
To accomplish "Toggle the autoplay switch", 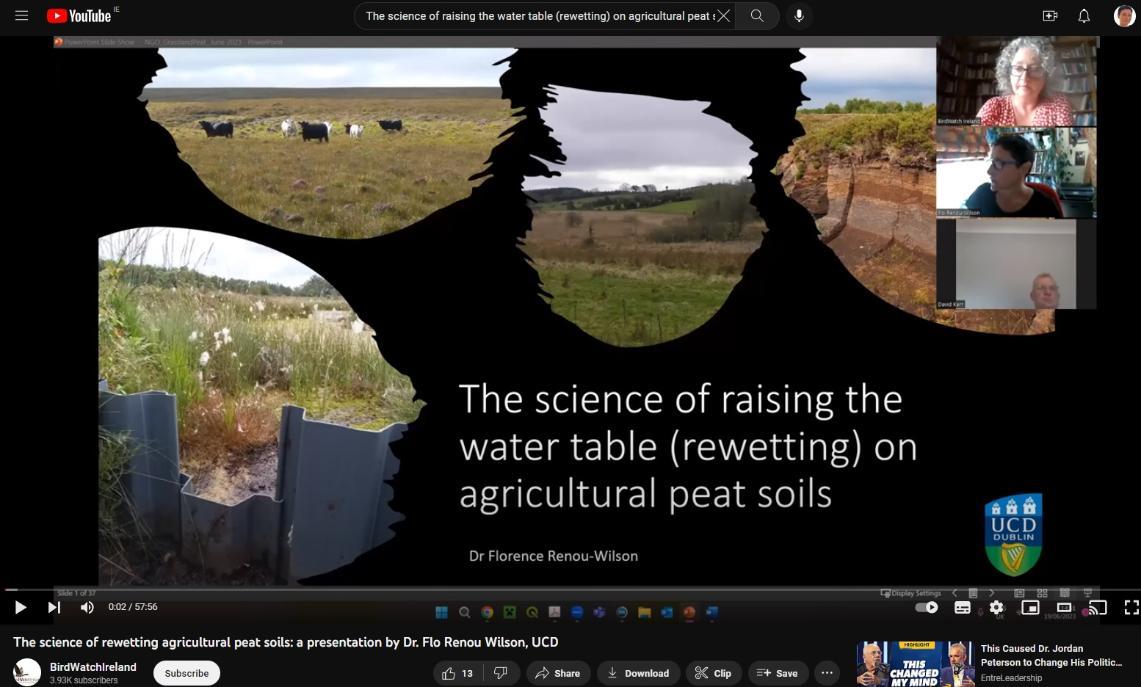I will pyautogui.click(x=926, y=607).
